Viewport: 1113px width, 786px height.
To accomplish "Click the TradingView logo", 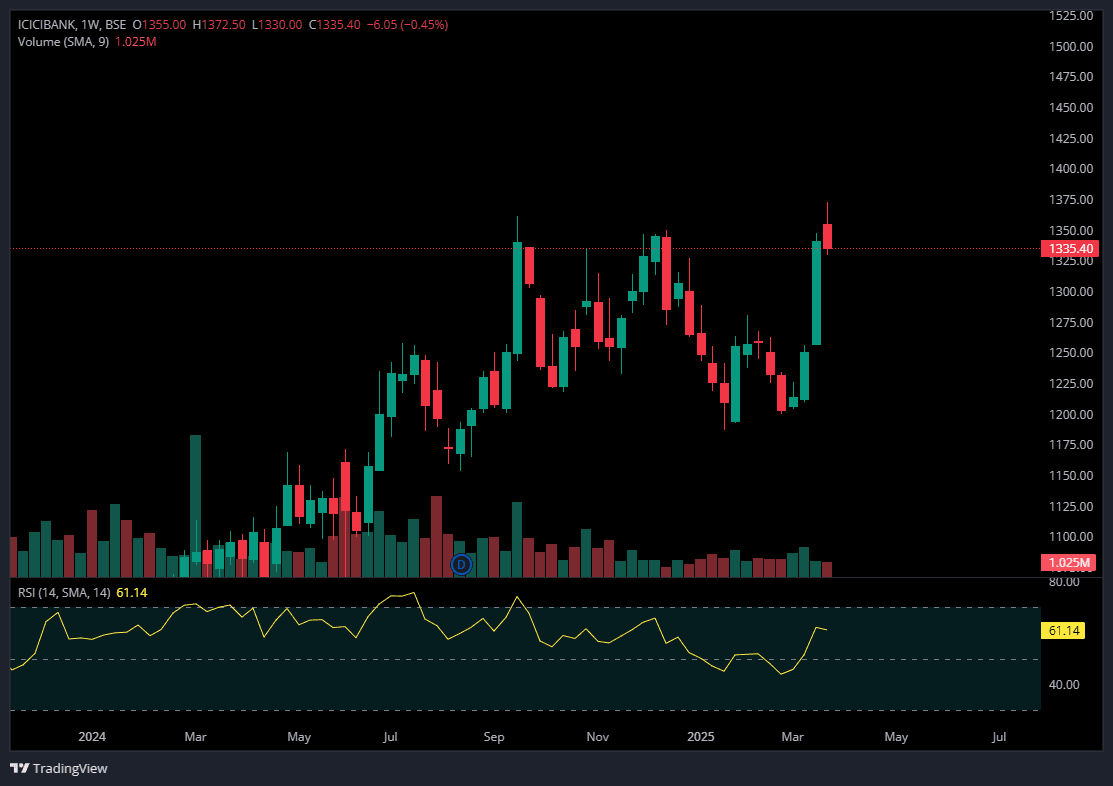I will tap(59, 768).
